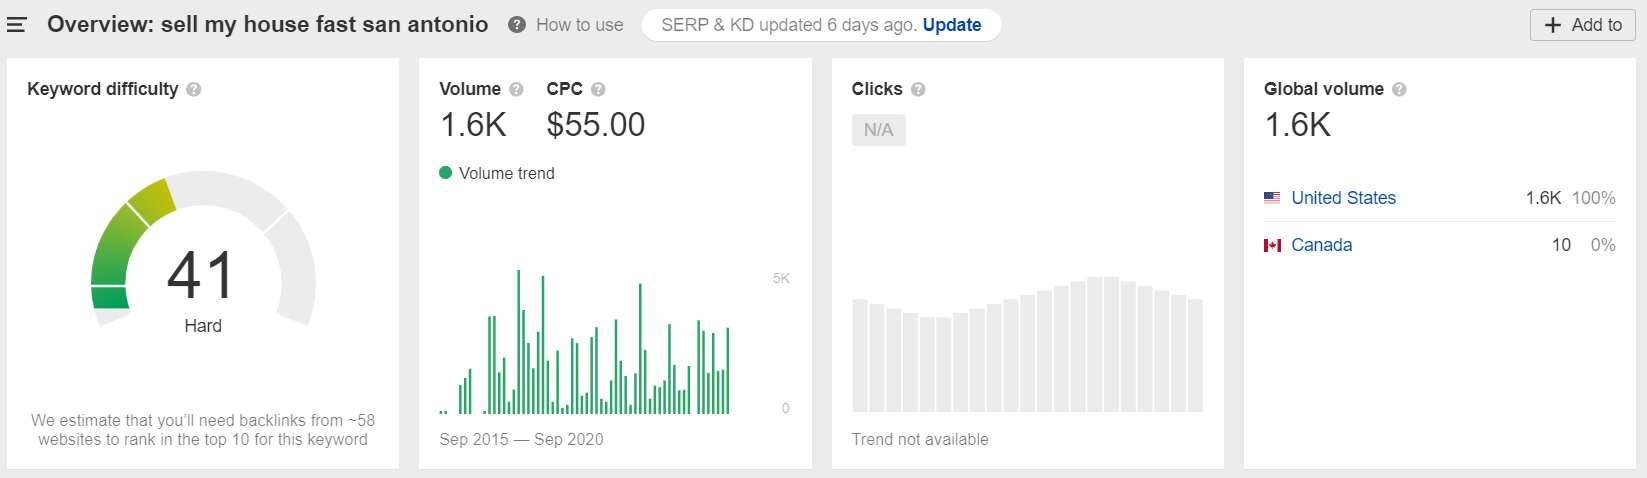Click the United States flag icon
The width and height of the screenshot is (1647, 478).
tap(1272, 198)
